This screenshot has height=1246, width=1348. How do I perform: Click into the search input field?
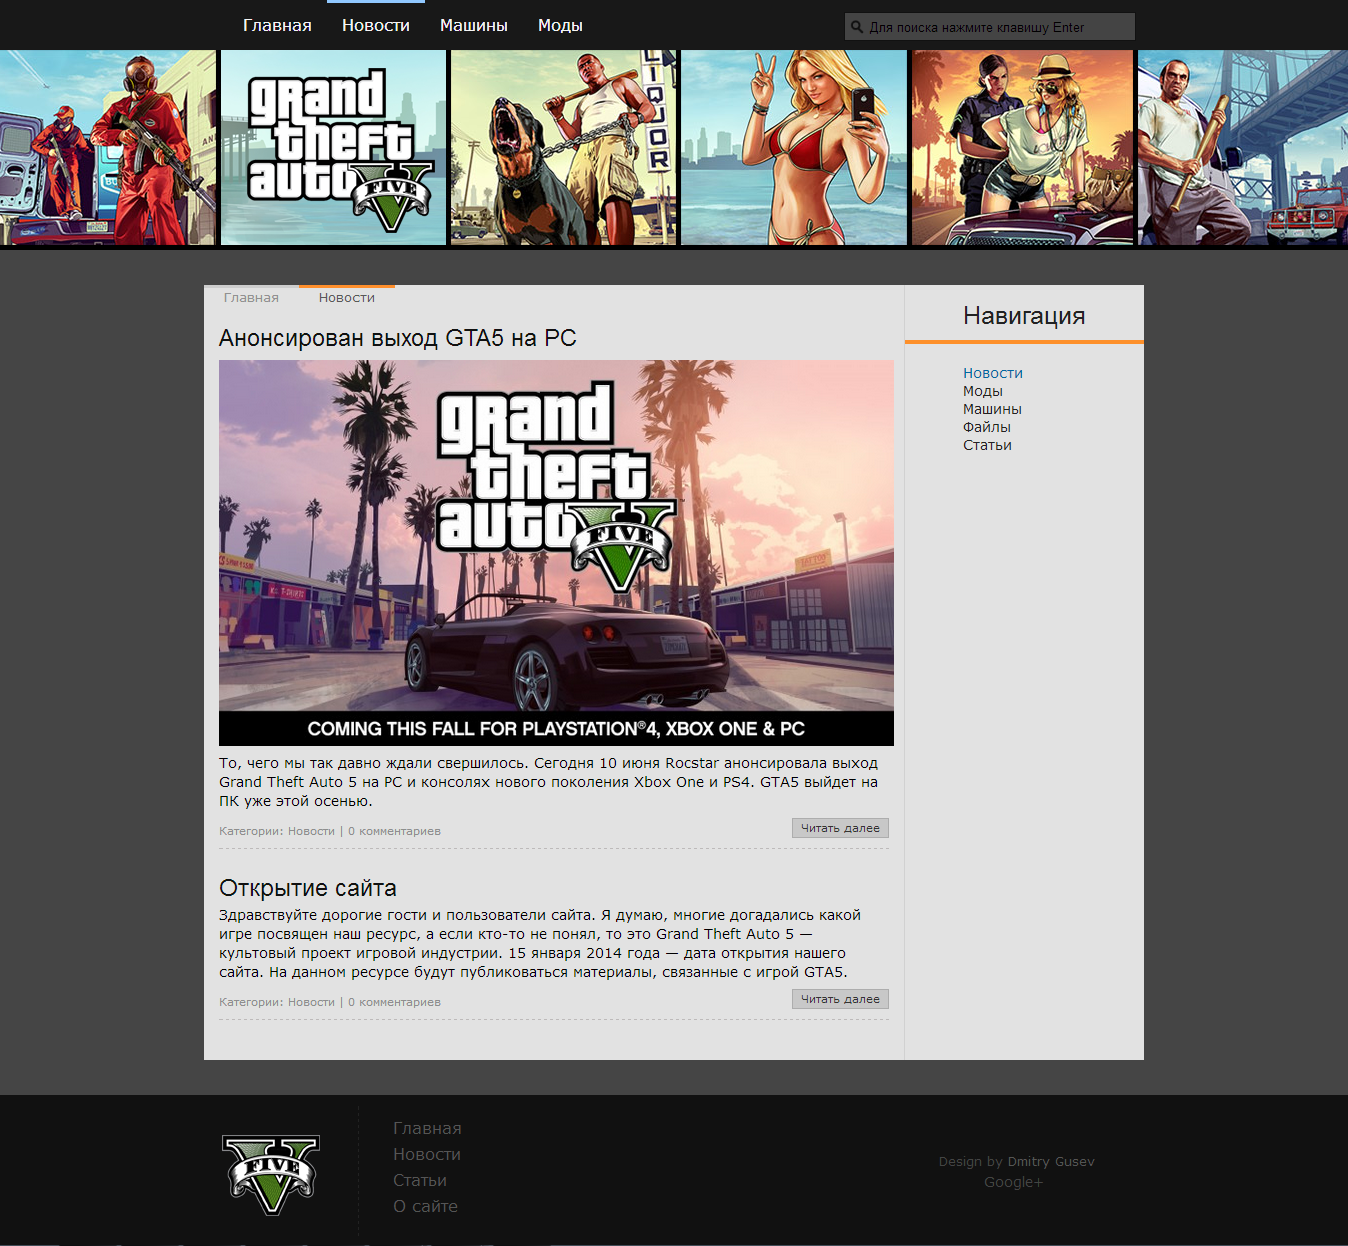pos(990,26)
